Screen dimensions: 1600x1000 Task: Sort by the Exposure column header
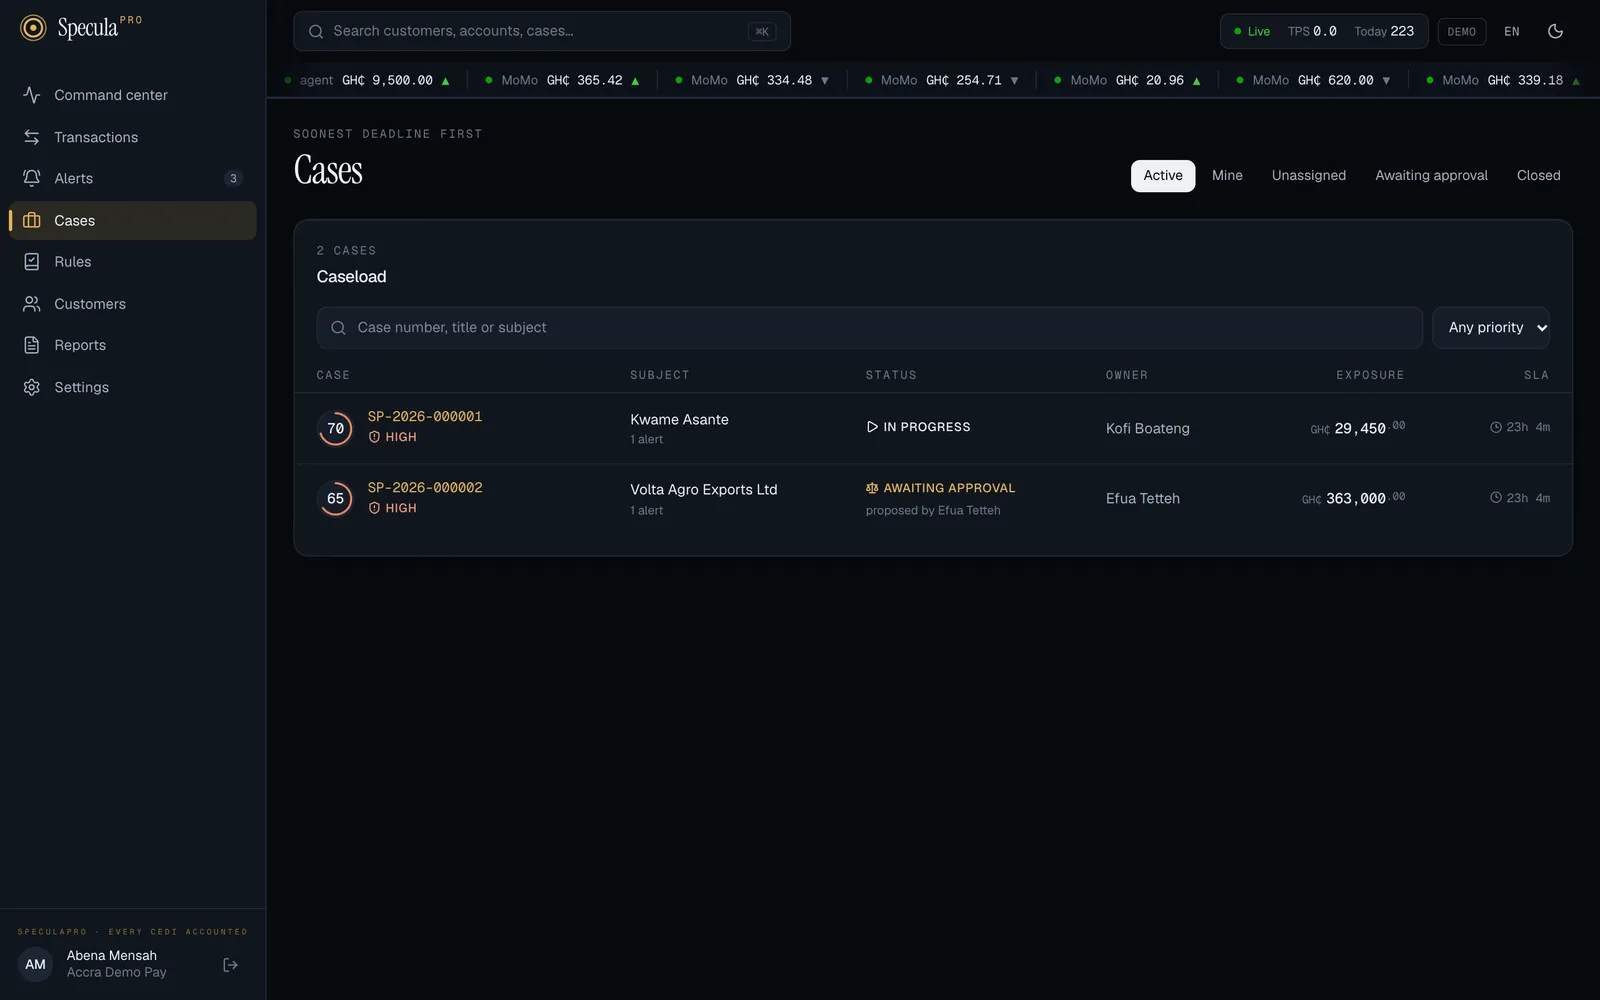1370,375
